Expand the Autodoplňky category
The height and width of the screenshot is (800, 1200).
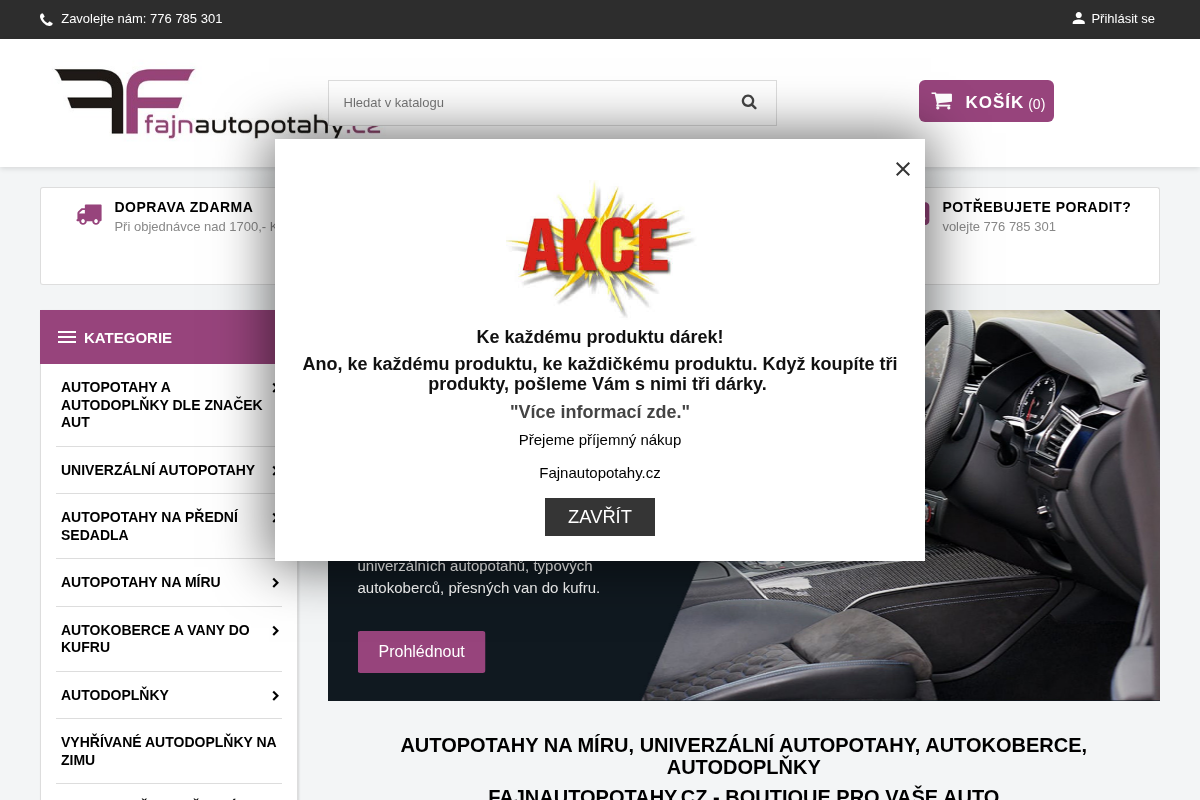point(275,695)
